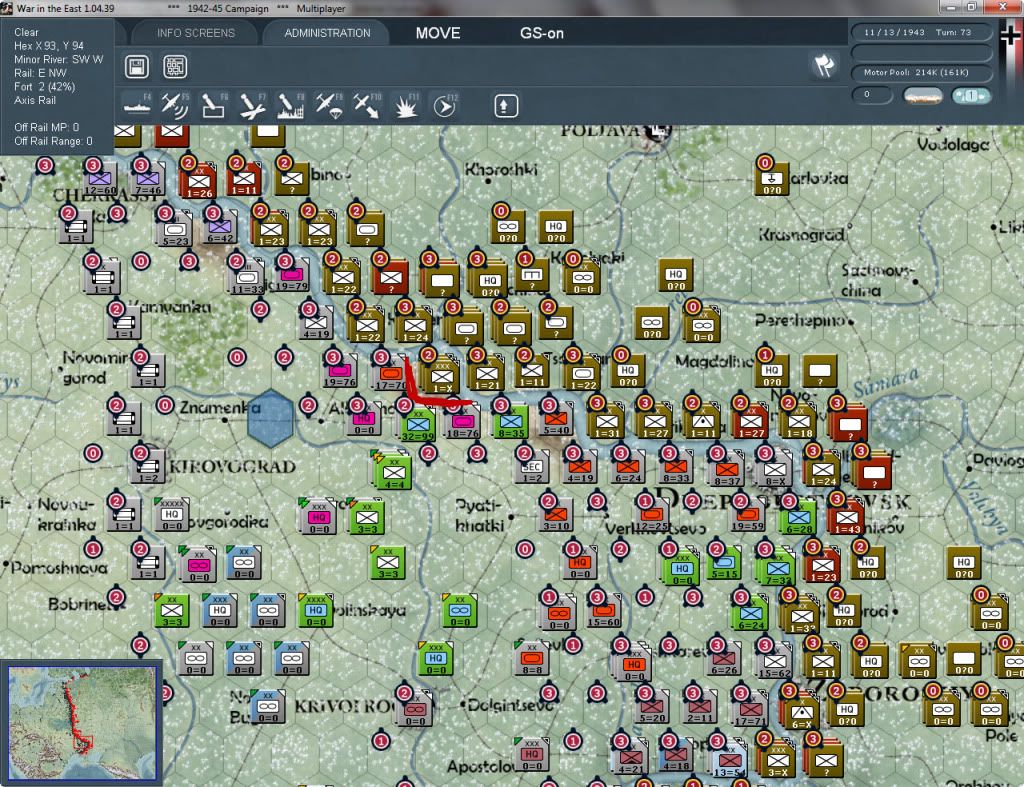The width and height of the screenshot is (1024, 787).
Task: Select the magenta unit labeled 19=76
Action: [x=340, y=371]
